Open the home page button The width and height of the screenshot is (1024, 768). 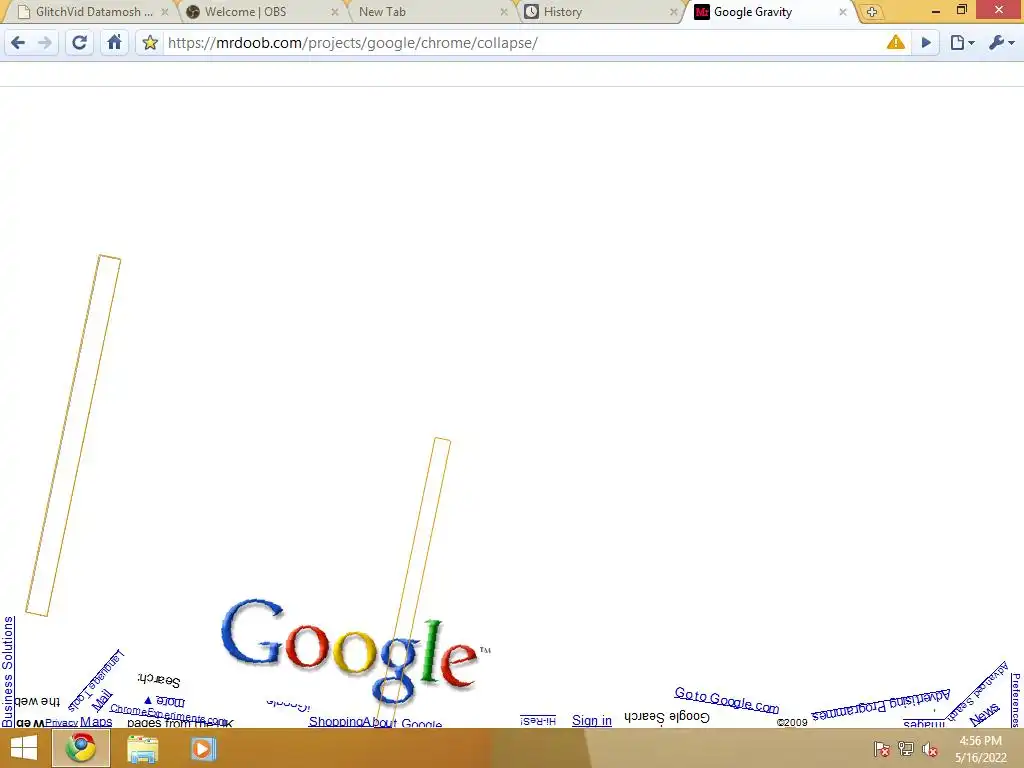114,43
